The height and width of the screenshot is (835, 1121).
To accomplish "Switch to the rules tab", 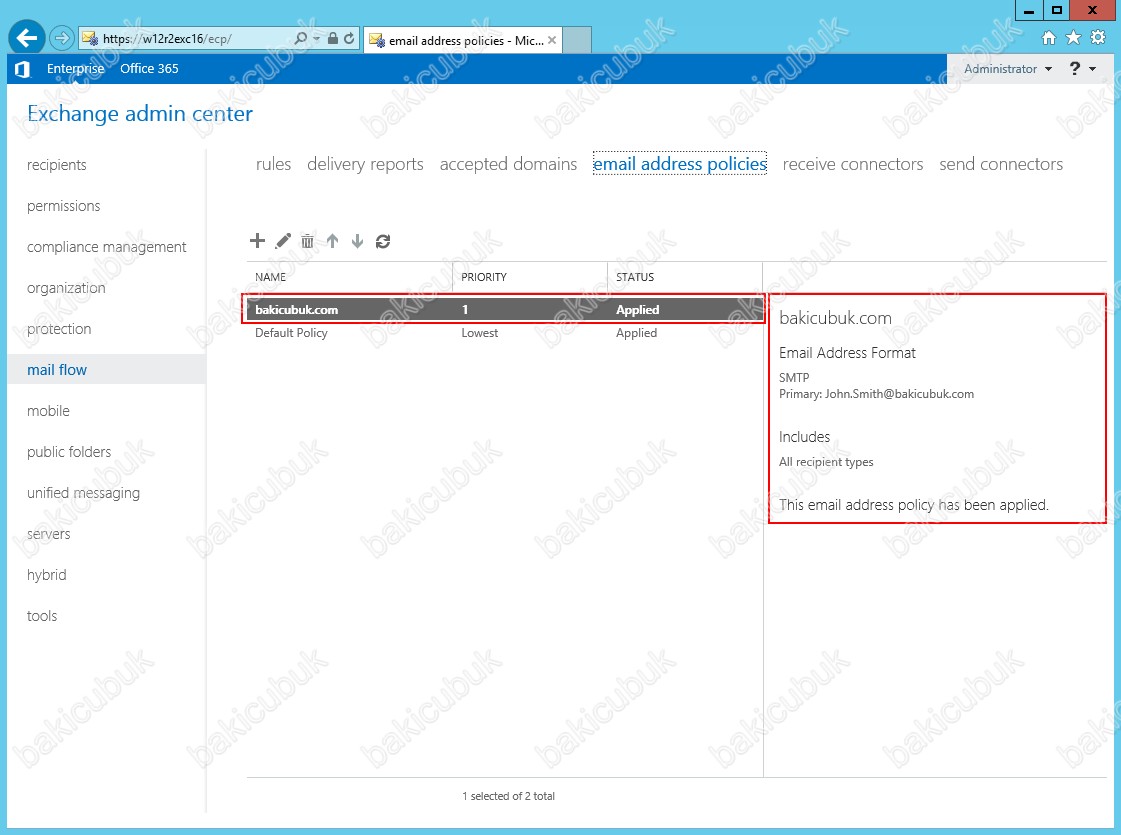I will (x=274, y=164).
